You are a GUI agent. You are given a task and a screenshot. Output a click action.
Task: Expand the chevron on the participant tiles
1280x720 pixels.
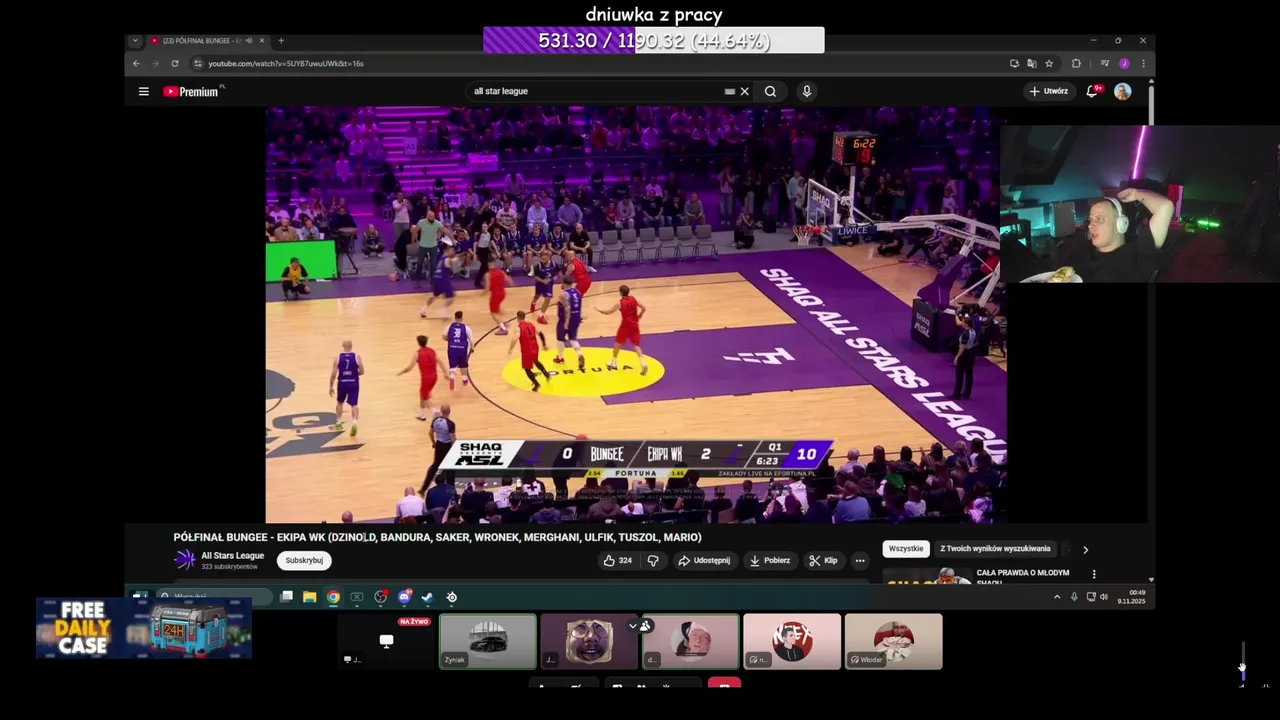click(x=632, y=626)
